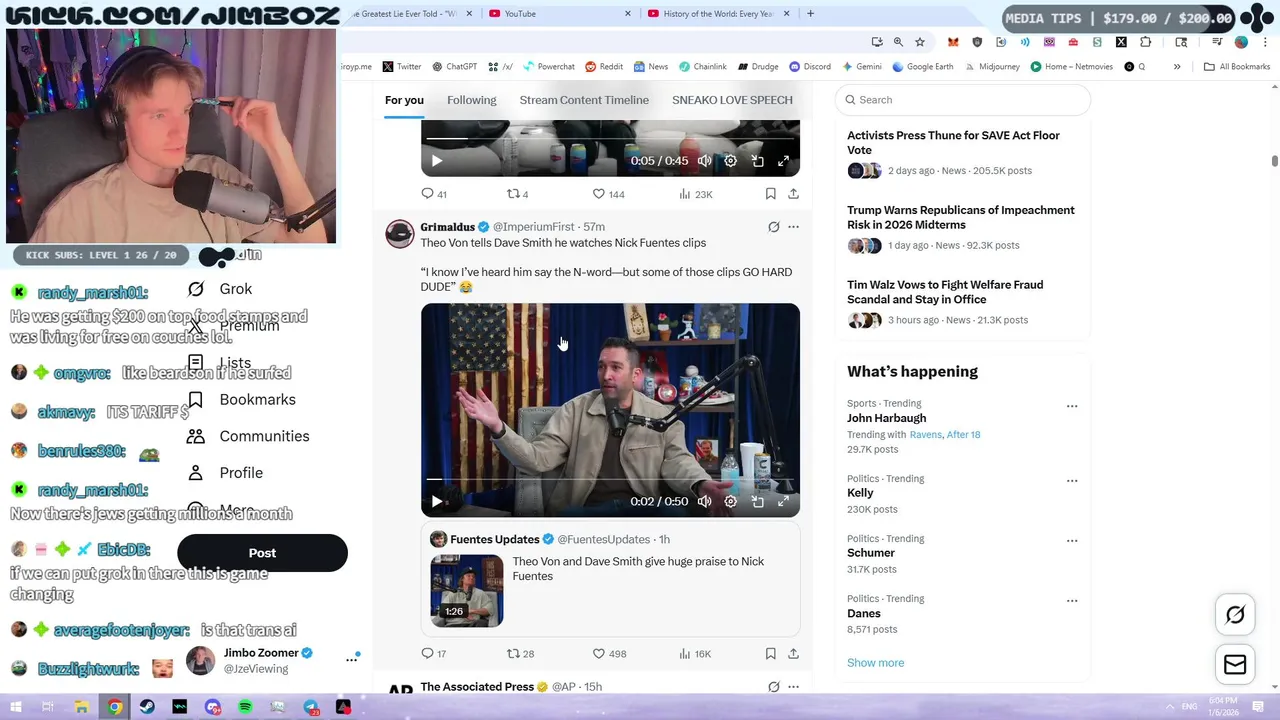This screenshot has height=720, width=1280.
Task: Mute the upper video volume icon
Action: pos(704,160)
